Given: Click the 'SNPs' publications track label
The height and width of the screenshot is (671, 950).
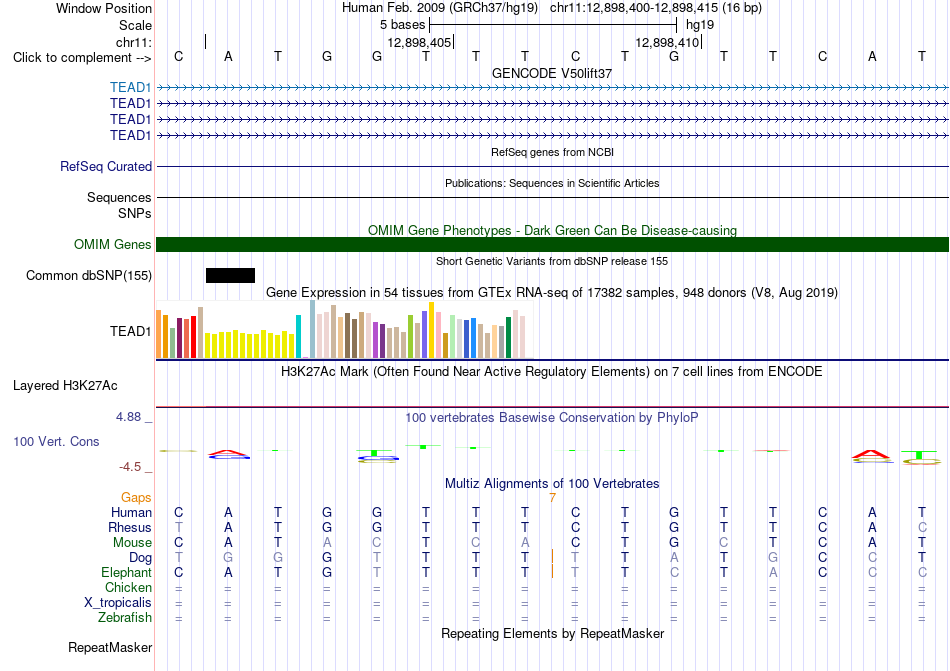Looking at the screenshot, I should (x=135, y=213).
